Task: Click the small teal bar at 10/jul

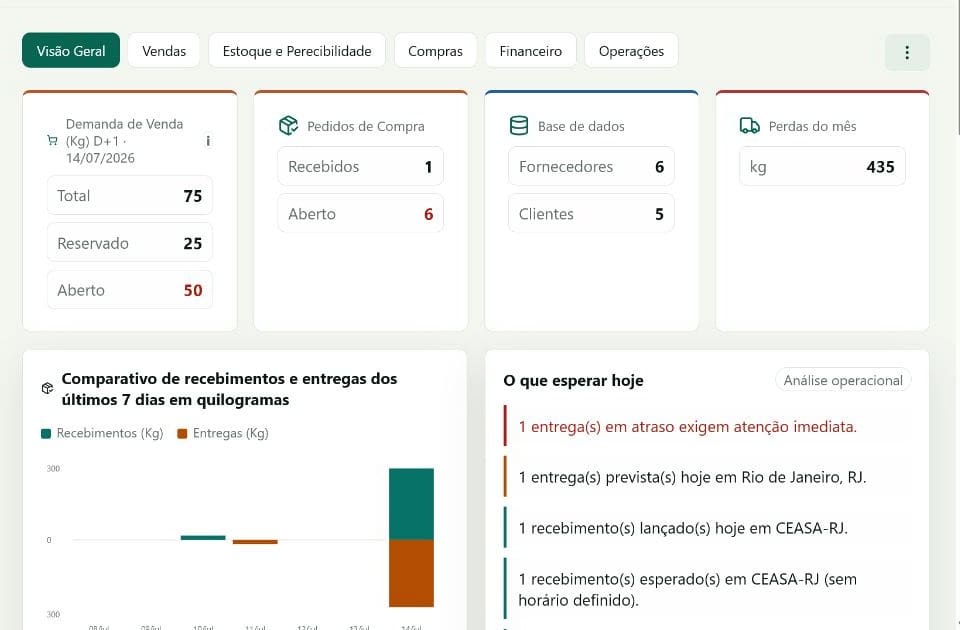Action: pyautogui.click(x=203, y=538)
